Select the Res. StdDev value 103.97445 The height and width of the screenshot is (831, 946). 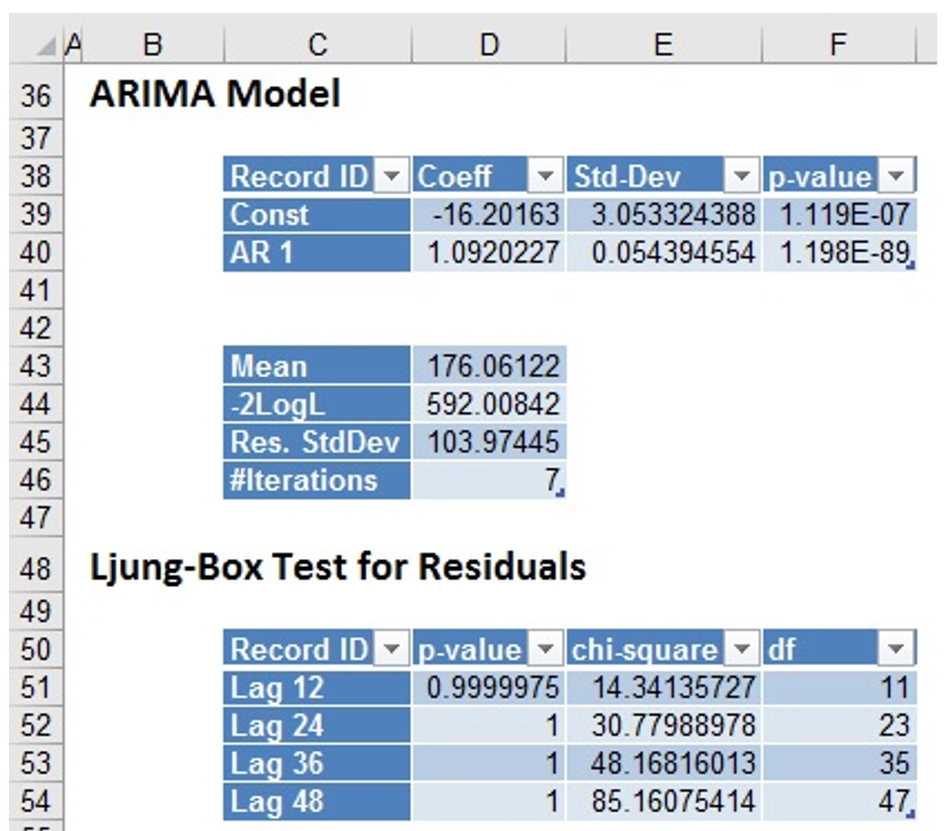pos(489,442)
